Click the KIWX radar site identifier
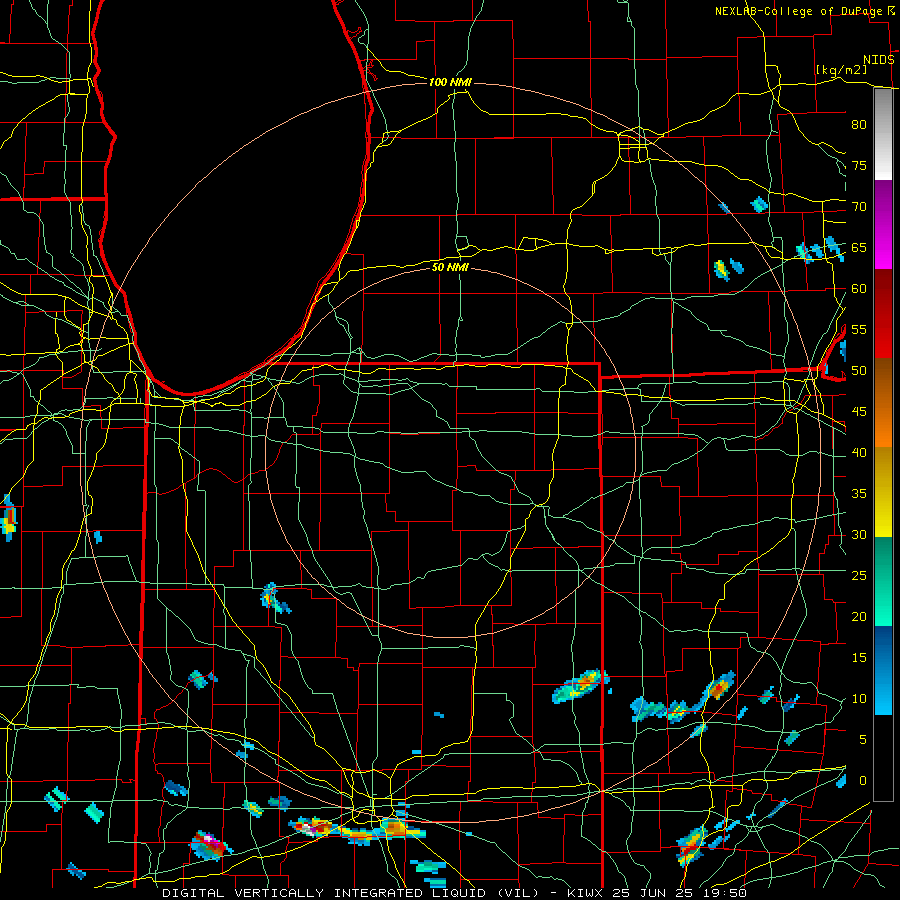The width and height of the screenshot is (900, 900). [587, 893]
